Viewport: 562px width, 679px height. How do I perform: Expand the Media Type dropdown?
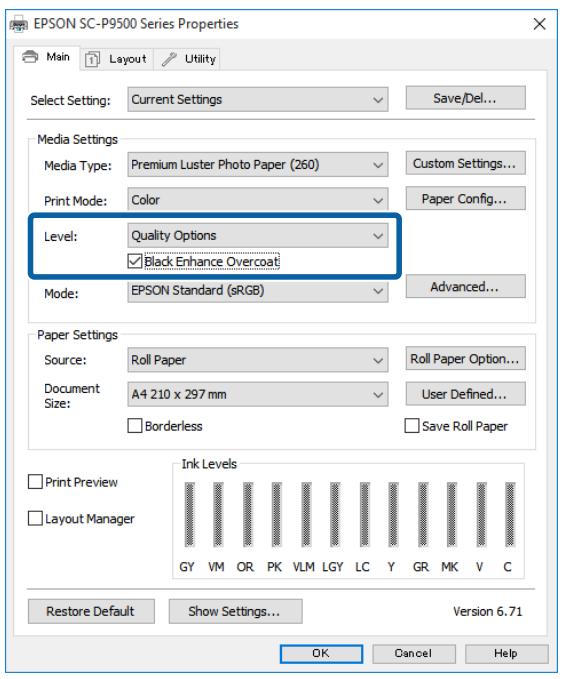coord(258,165)
